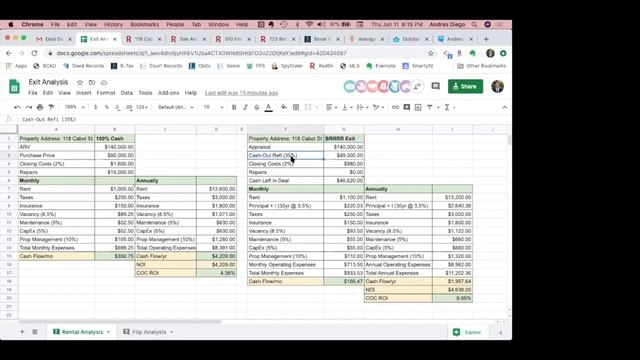Redo the last action
This screenshot has height=360, width=640.
pos(29,107)
